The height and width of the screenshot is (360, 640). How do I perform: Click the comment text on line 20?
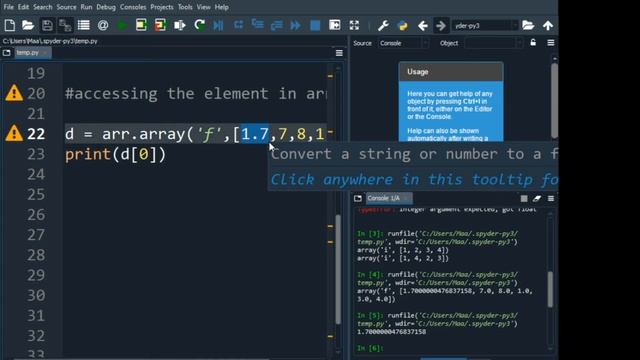point(196,93)
